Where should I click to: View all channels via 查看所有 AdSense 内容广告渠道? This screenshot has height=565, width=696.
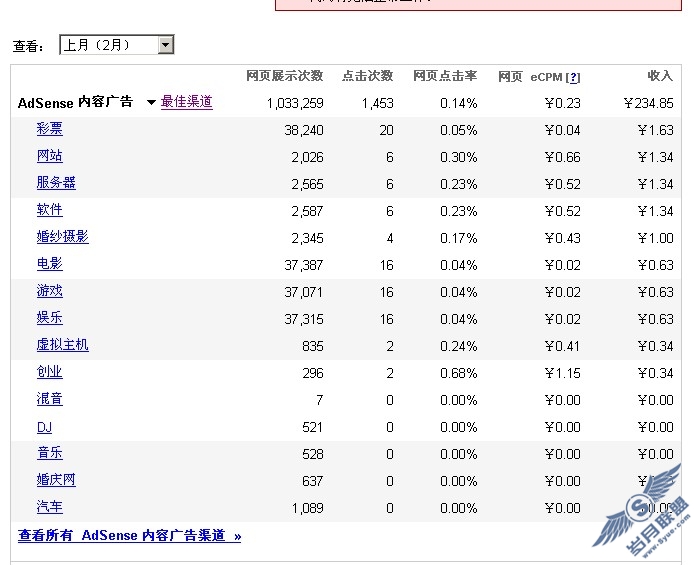click(130, 535)
